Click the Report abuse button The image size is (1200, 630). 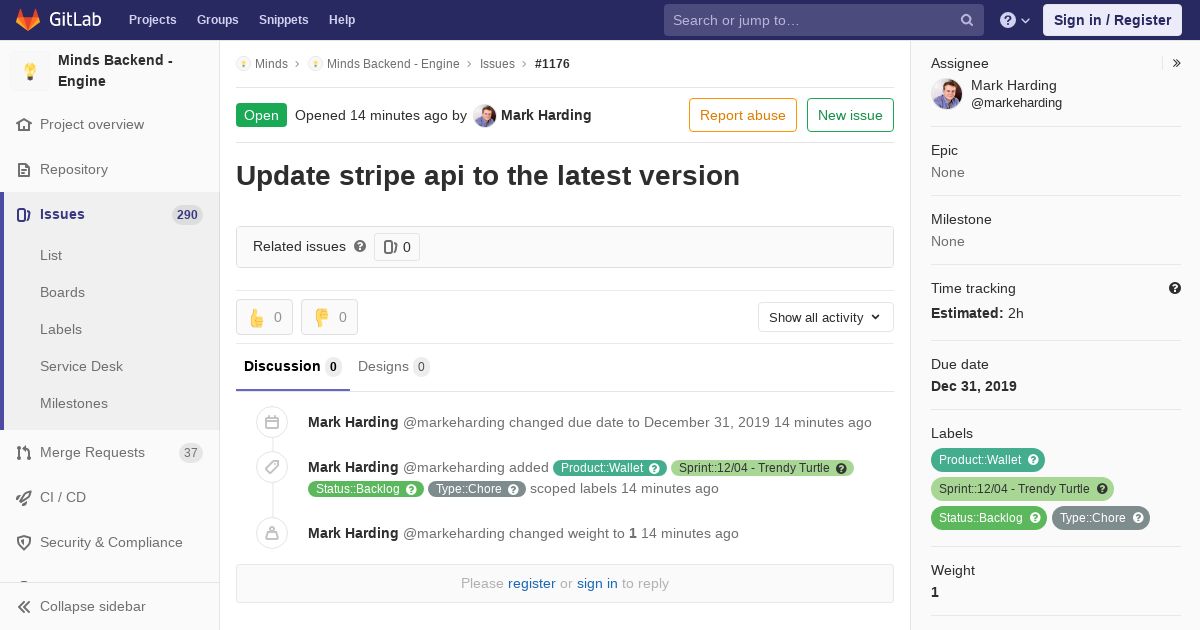pyautogui.click(x=742, y=115)
